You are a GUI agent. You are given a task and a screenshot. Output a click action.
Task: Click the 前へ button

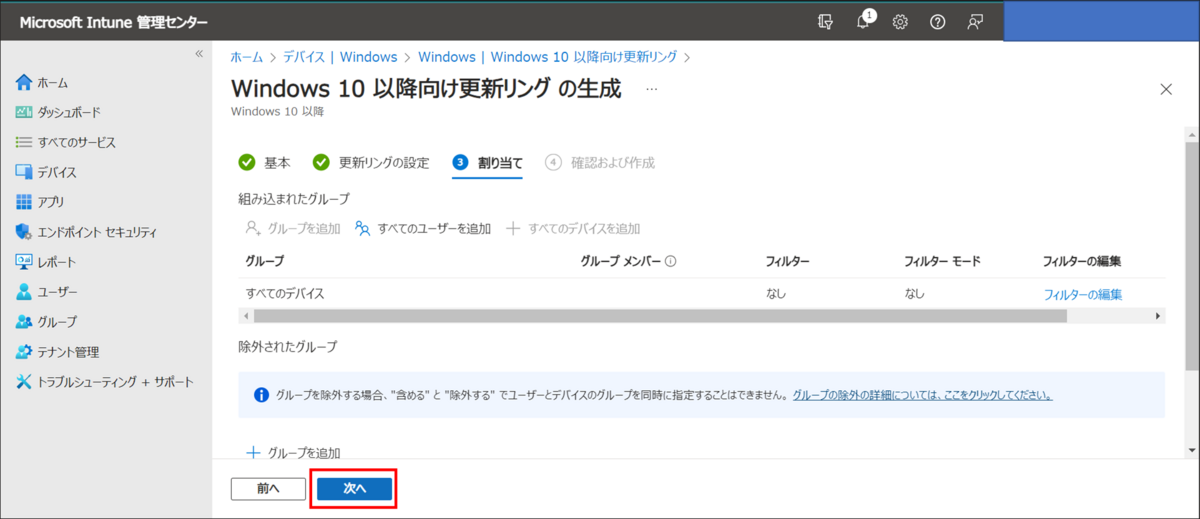pyautogui.click(x=268, y=488)
